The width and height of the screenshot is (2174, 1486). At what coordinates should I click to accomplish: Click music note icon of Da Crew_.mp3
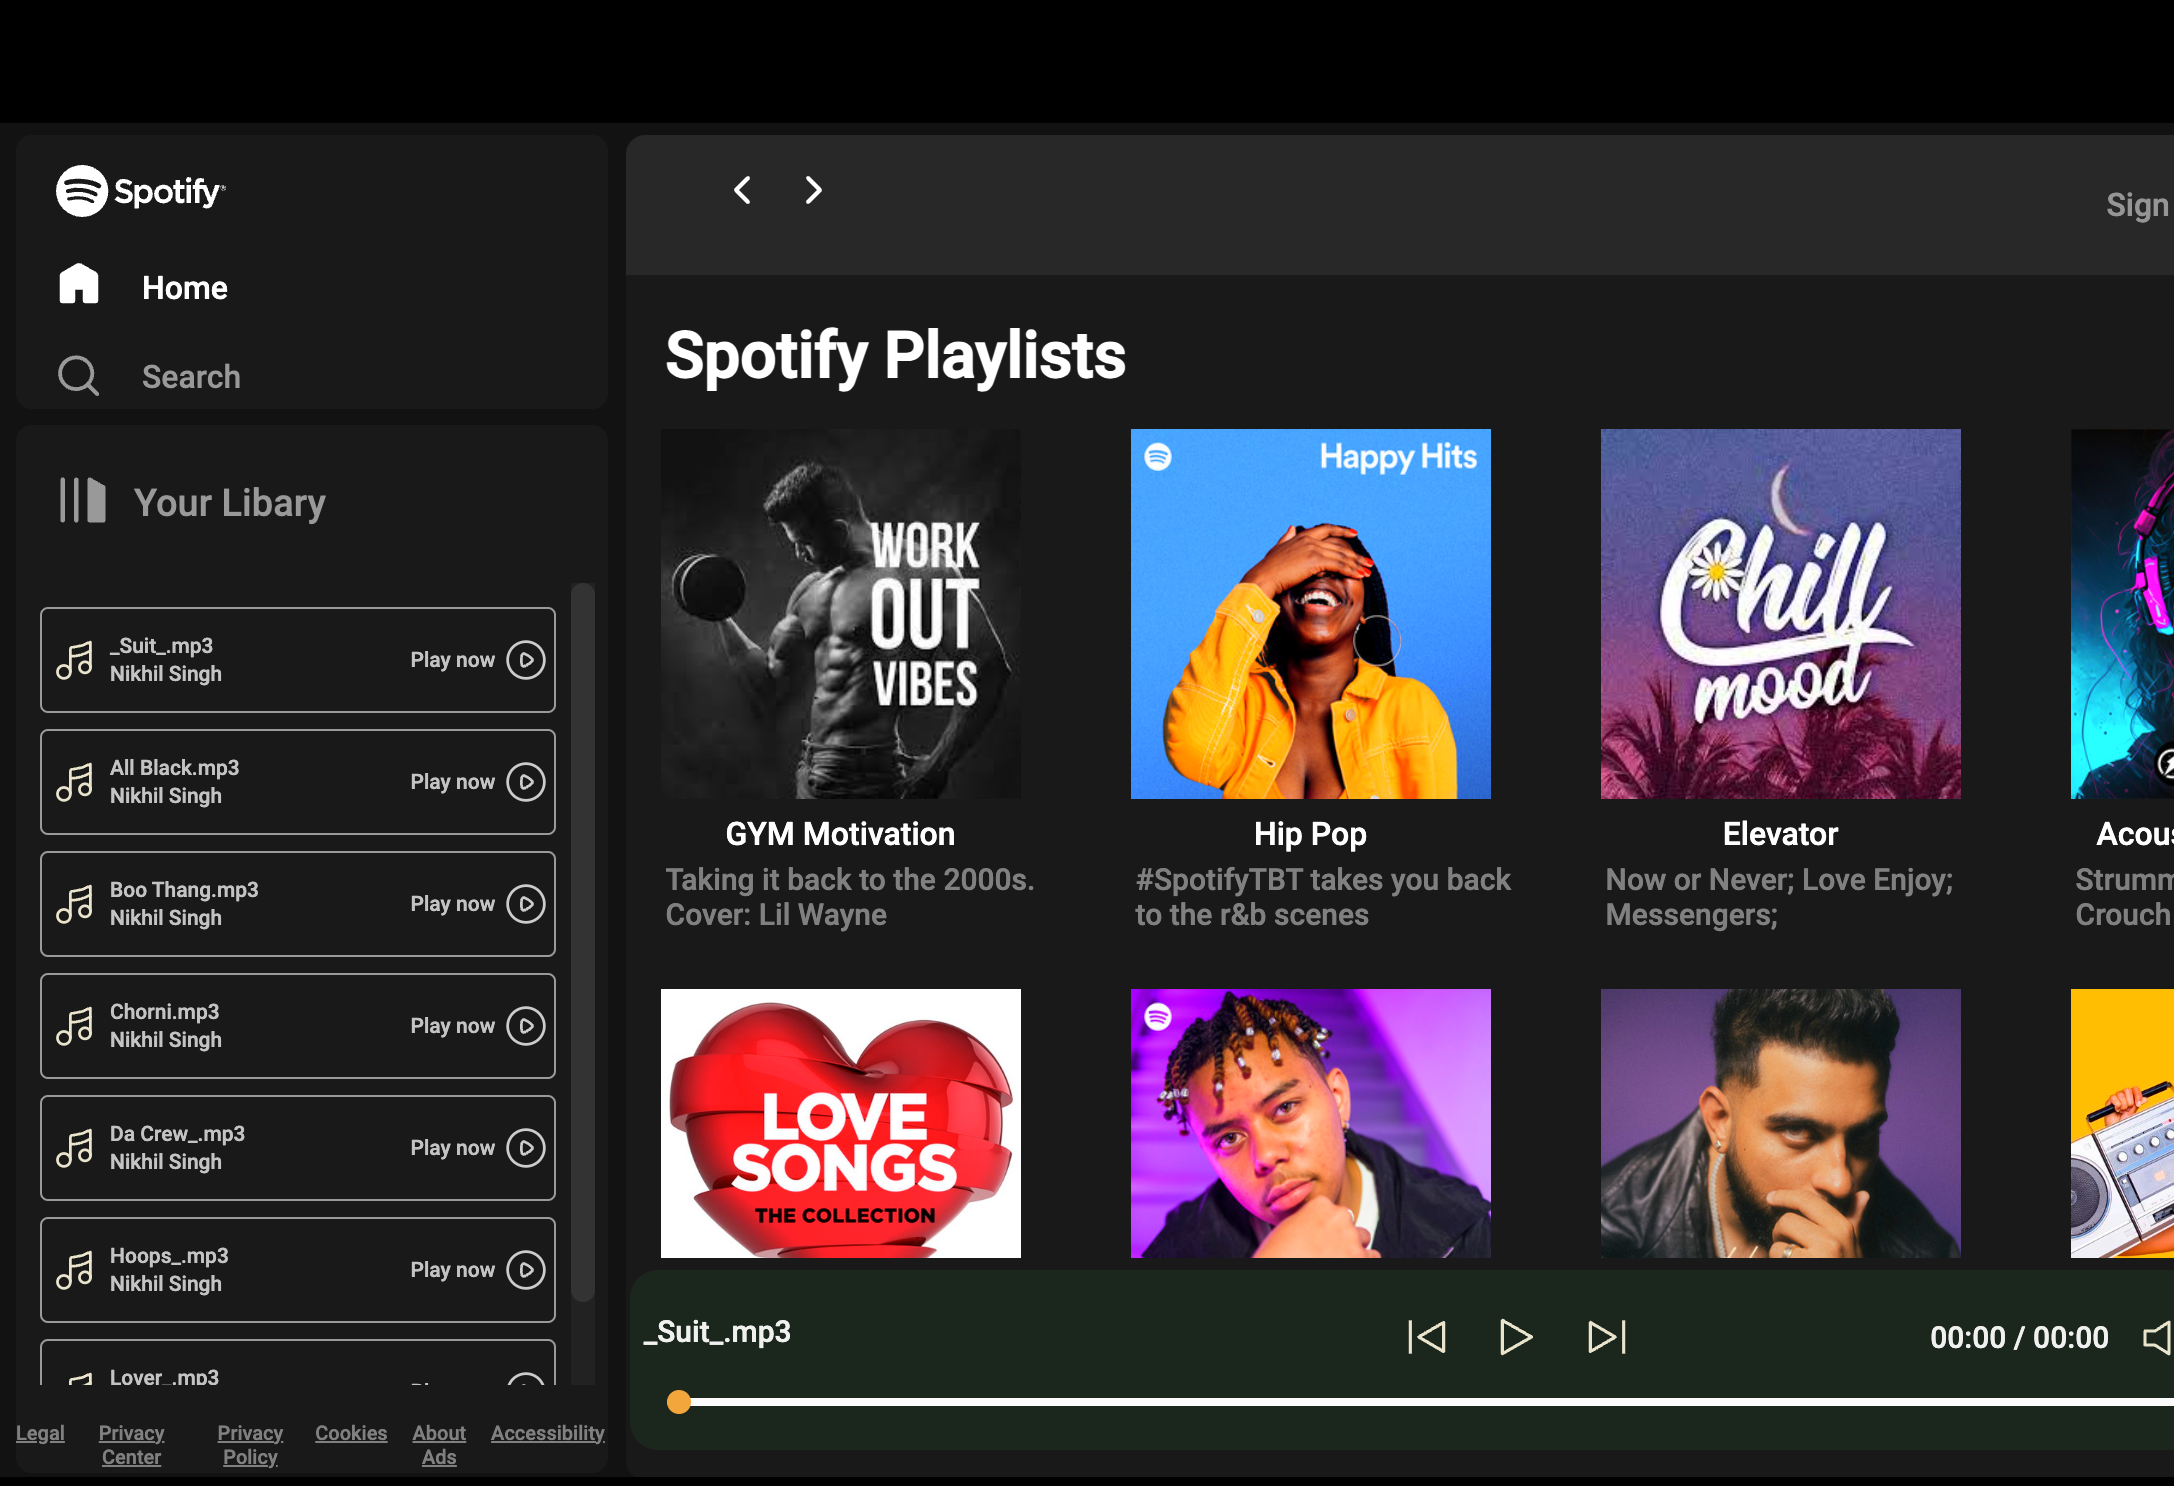(x=75, y=1148)
